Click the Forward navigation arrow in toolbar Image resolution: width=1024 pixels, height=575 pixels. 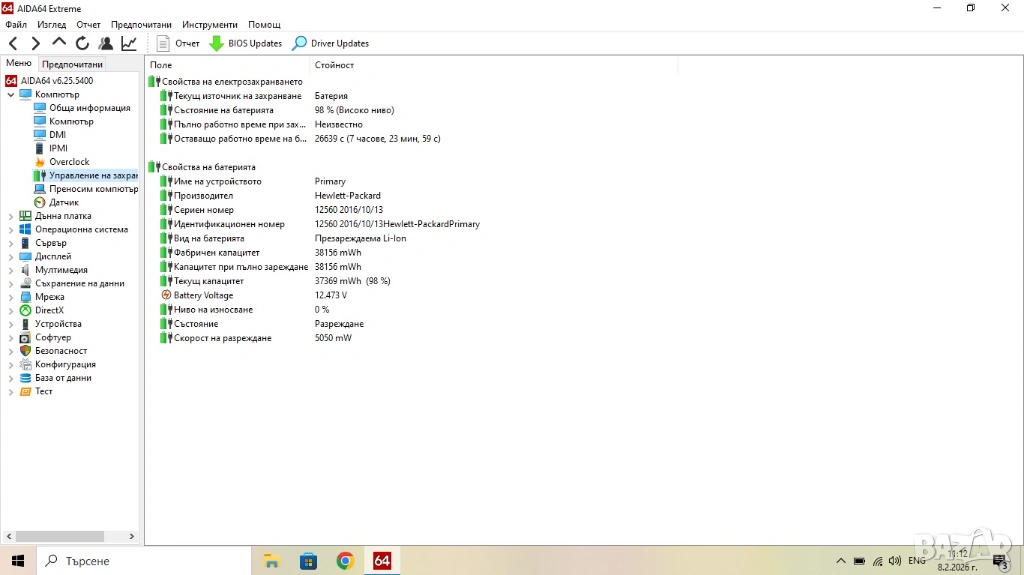[36, 43]
